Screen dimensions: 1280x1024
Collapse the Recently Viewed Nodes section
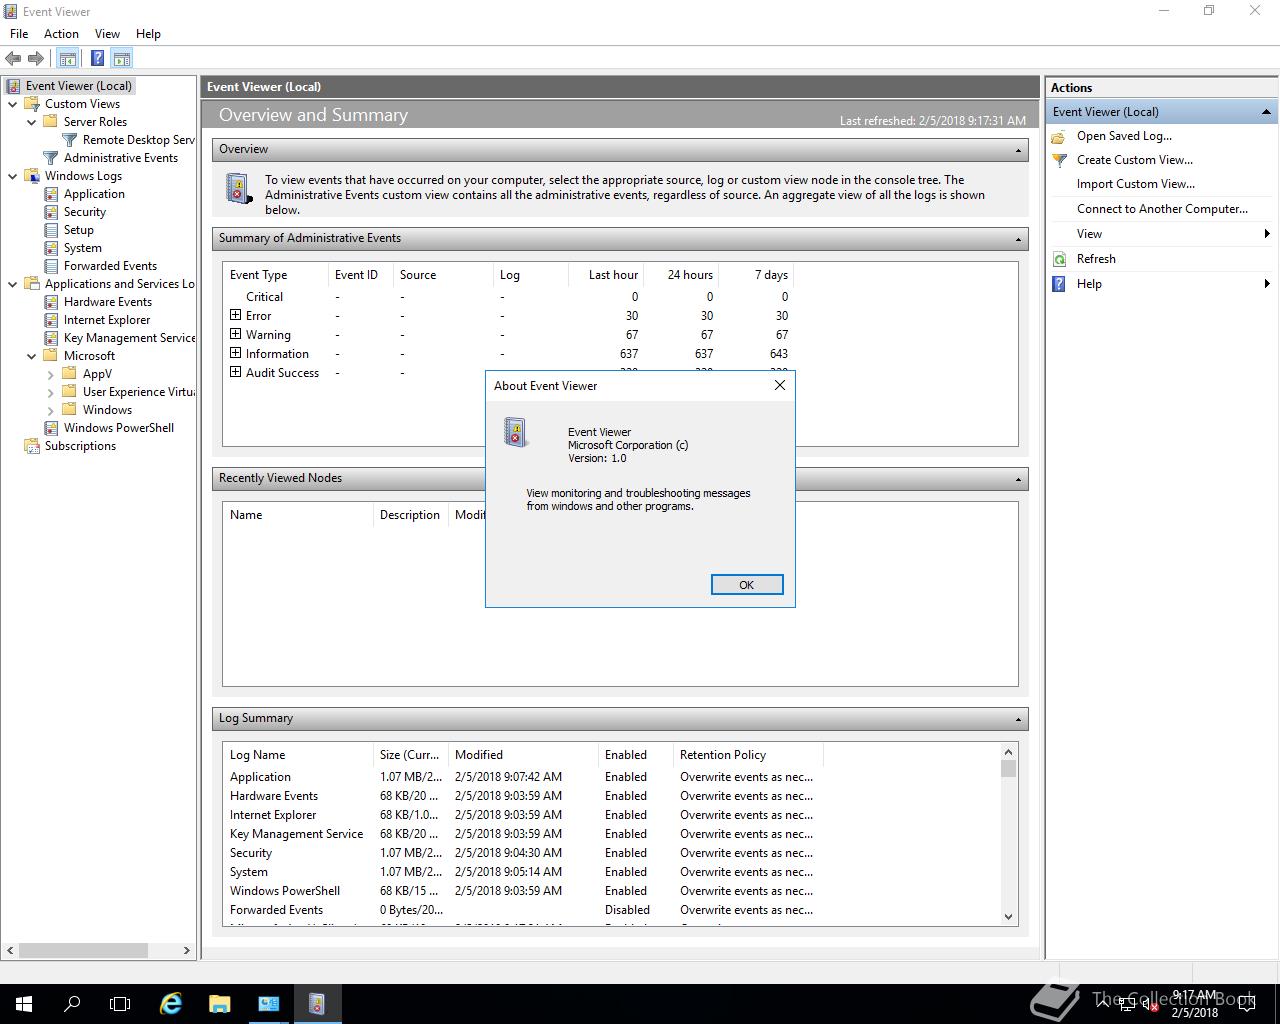[x=1018, y=479]
